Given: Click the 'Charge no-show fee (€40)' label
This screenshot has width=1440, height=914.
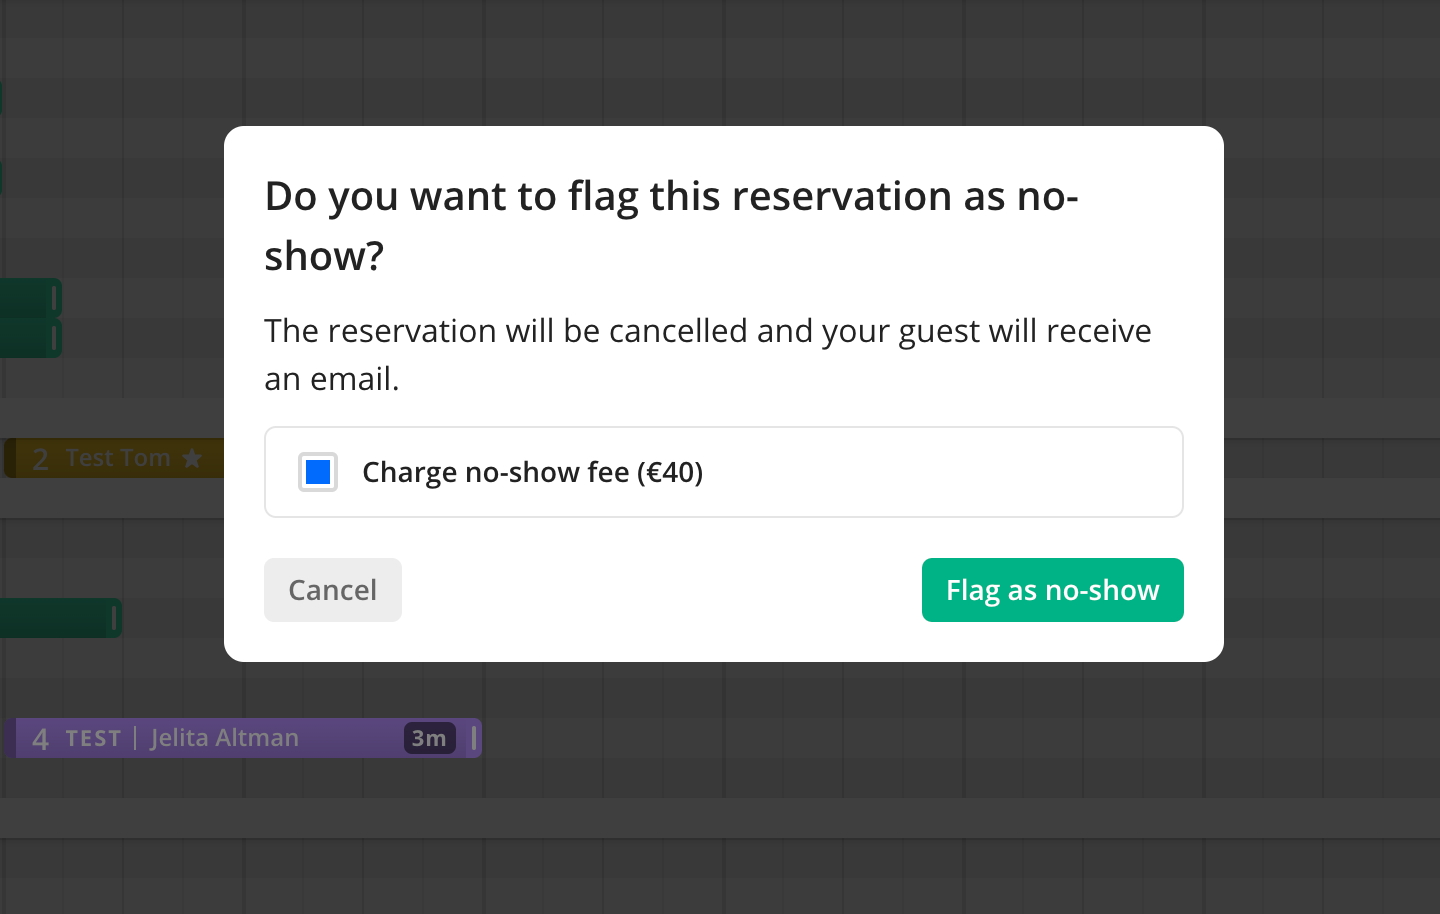Looking at the screenshot, I should coord(533,472).
